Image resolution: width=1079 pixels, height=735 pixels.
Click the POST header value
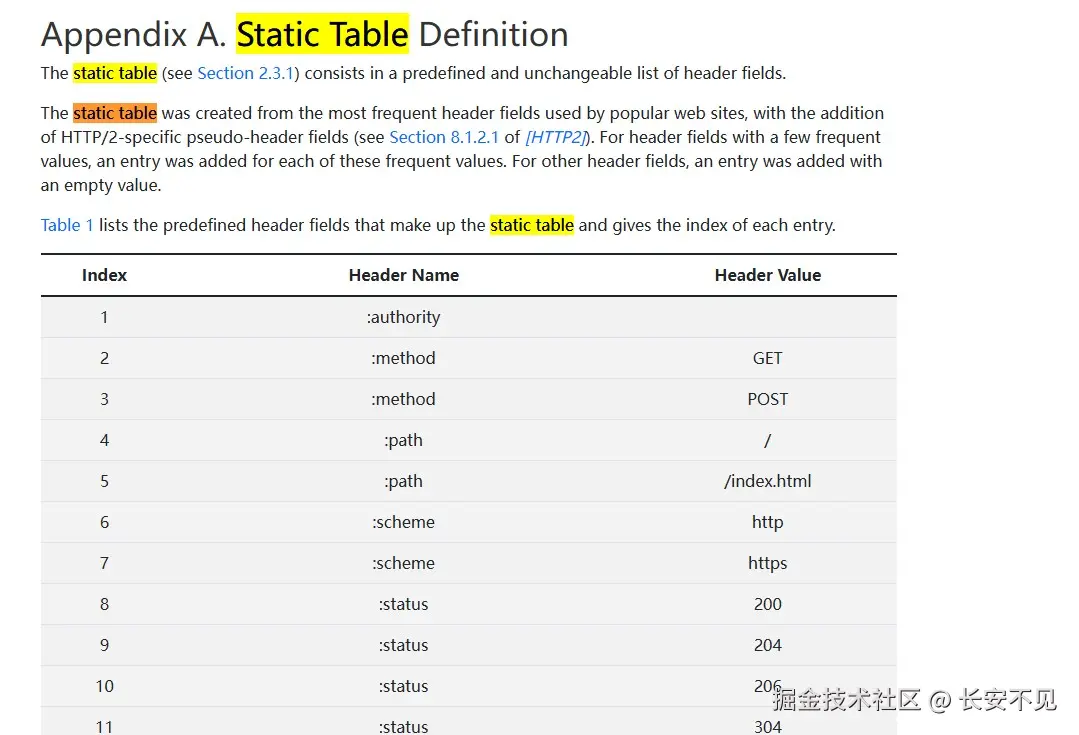point(767,399)
